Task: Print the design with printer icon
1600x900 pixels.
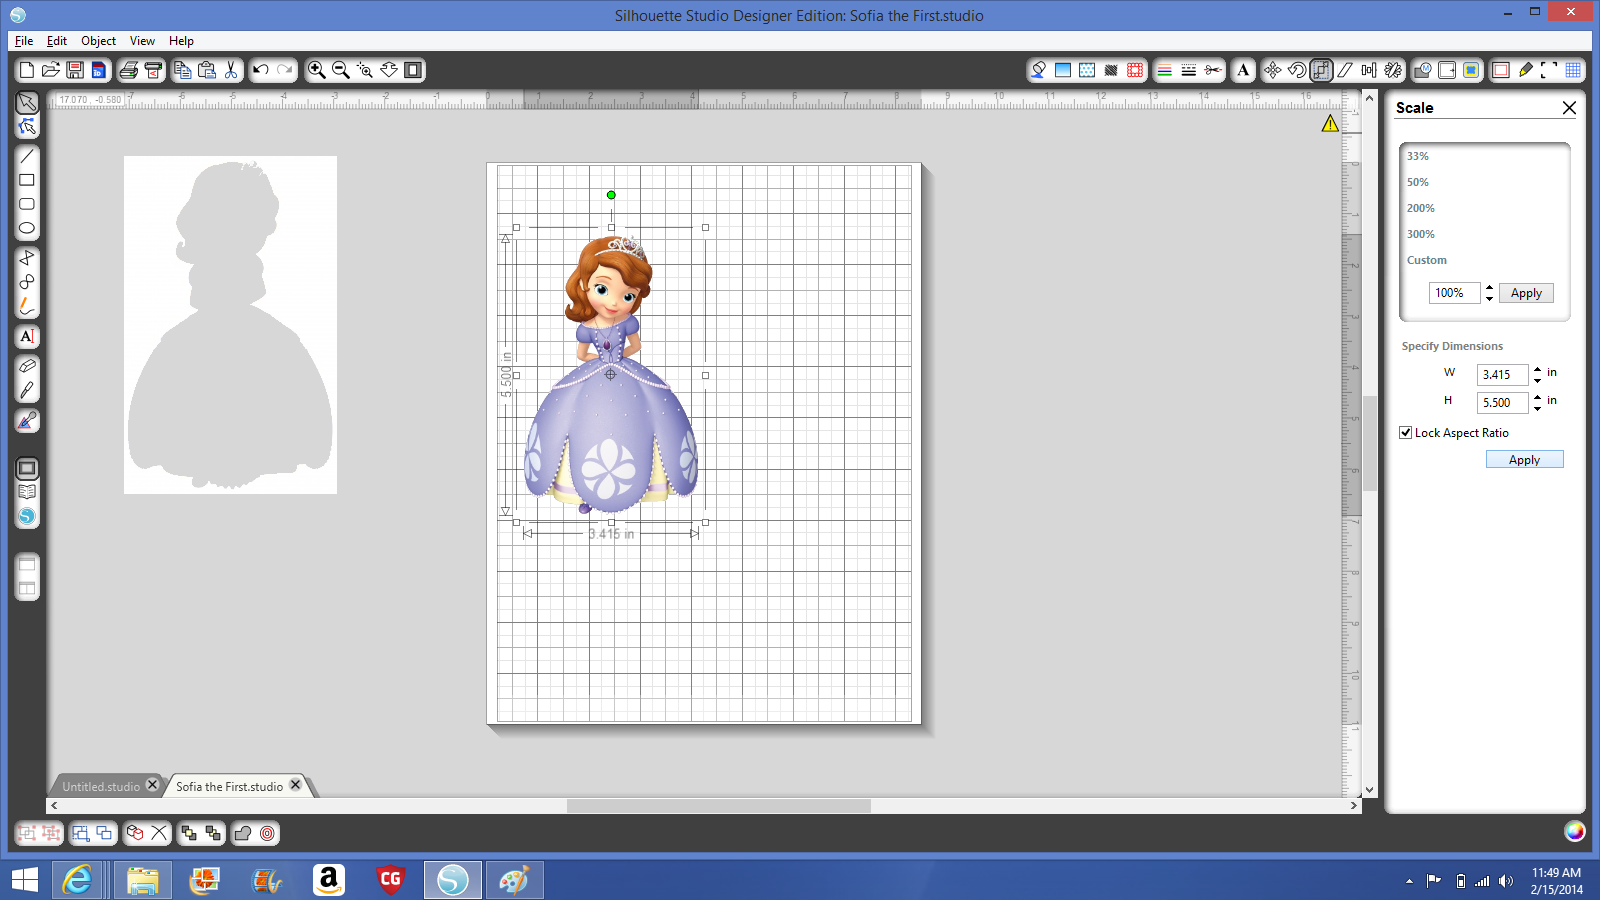Action: coord(129,70)
